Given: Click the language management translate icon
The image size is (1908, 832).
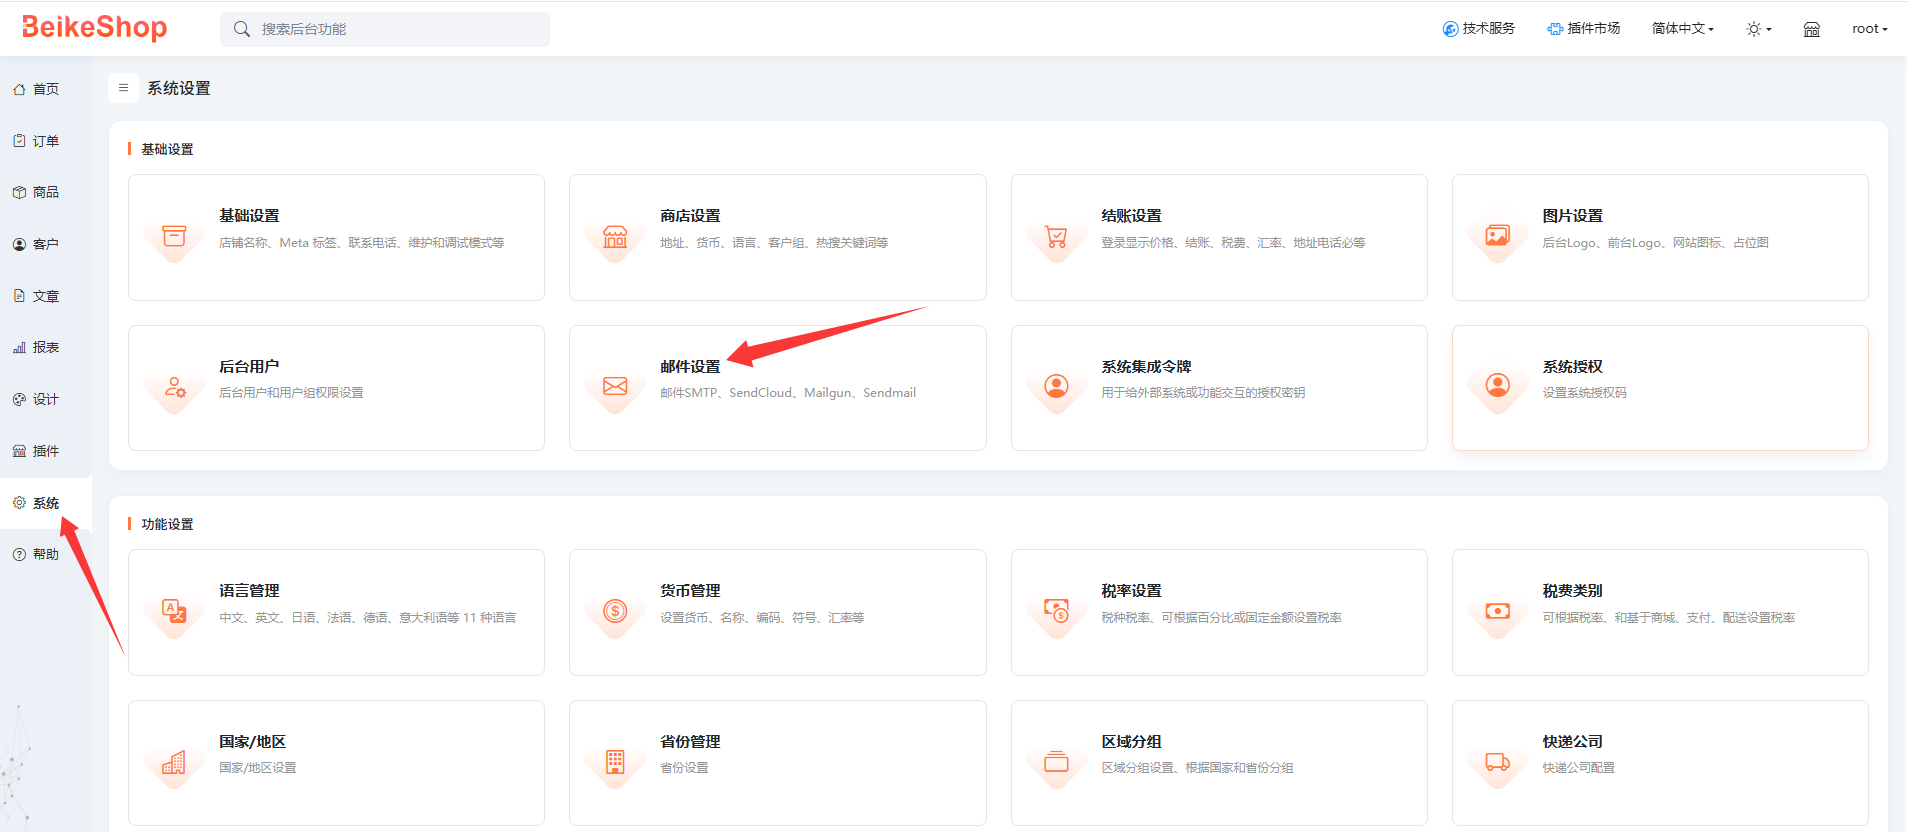Looking at the screenshot, I should coord(174,611).
